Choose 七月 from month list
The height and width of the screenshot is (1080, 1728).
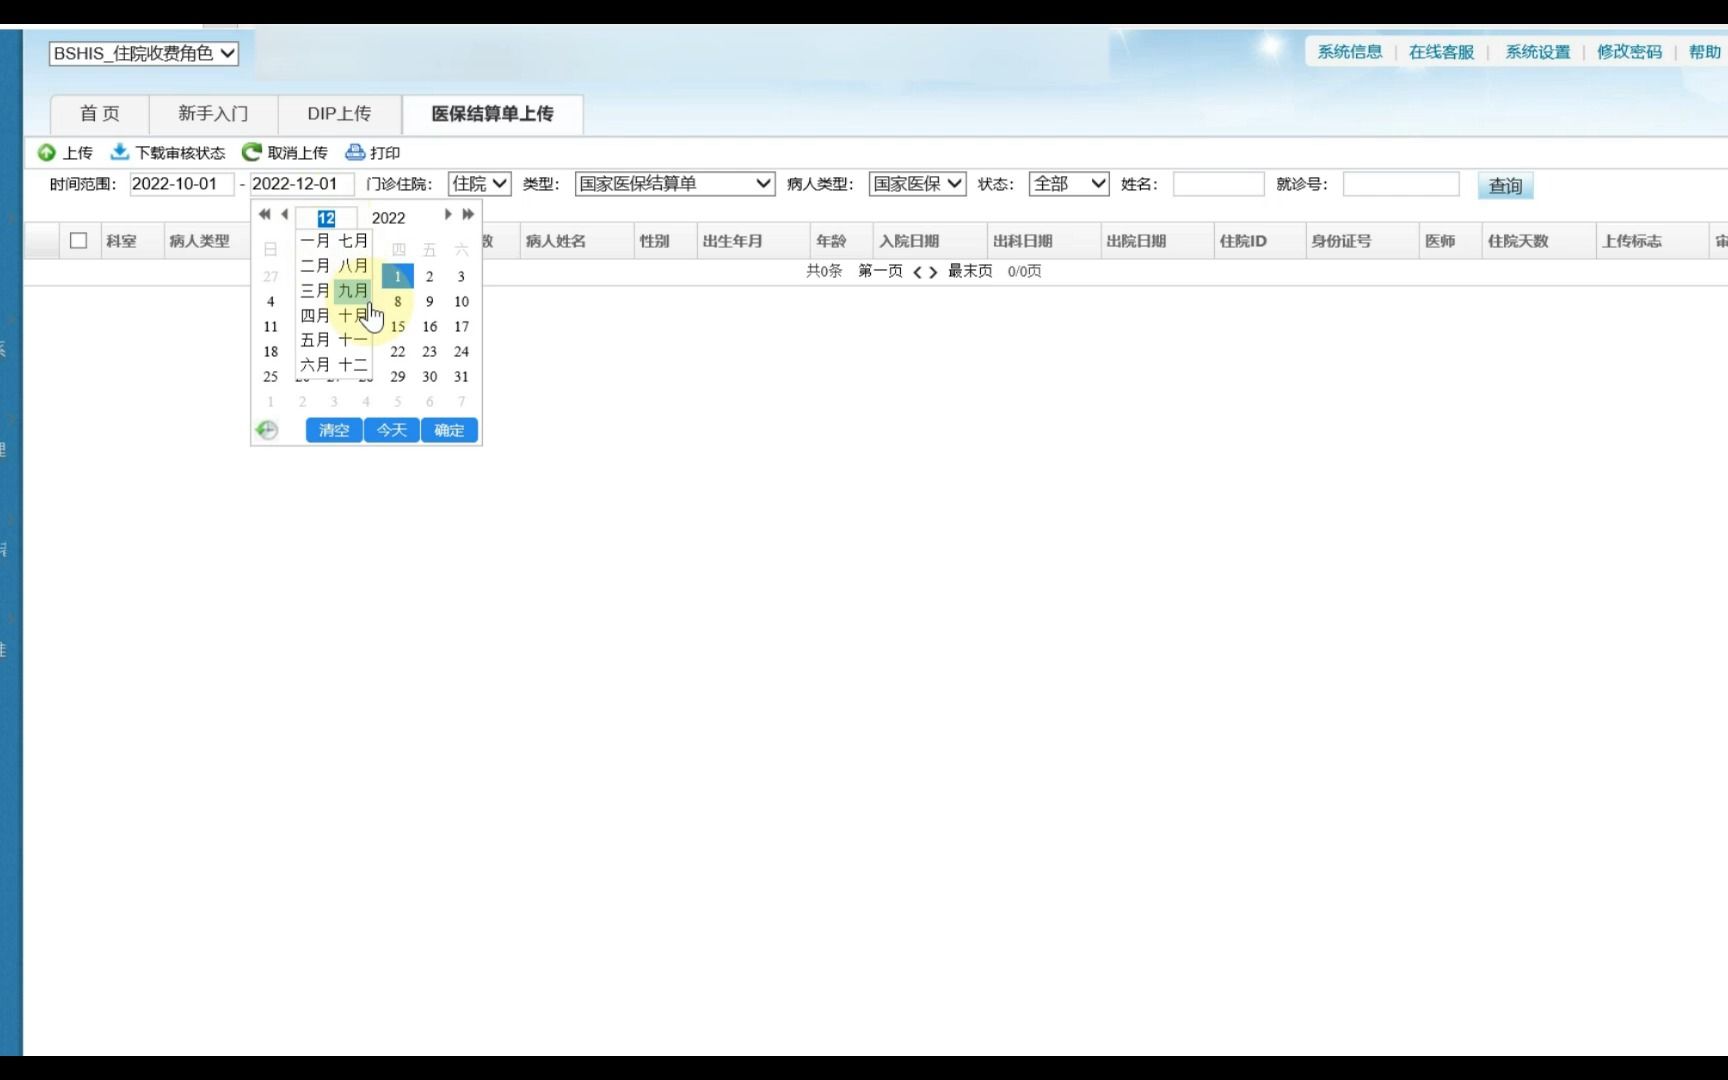(x=353, y=241)
